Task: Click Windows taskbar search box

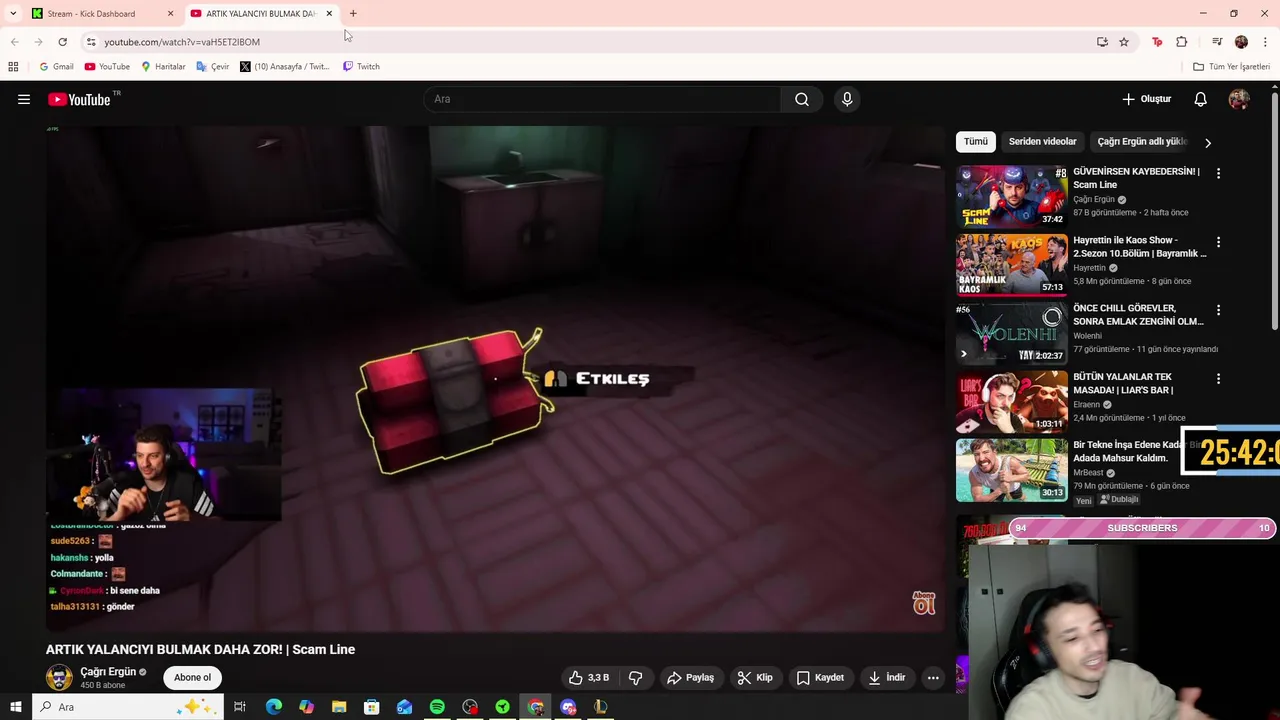Action: (129, 707)
